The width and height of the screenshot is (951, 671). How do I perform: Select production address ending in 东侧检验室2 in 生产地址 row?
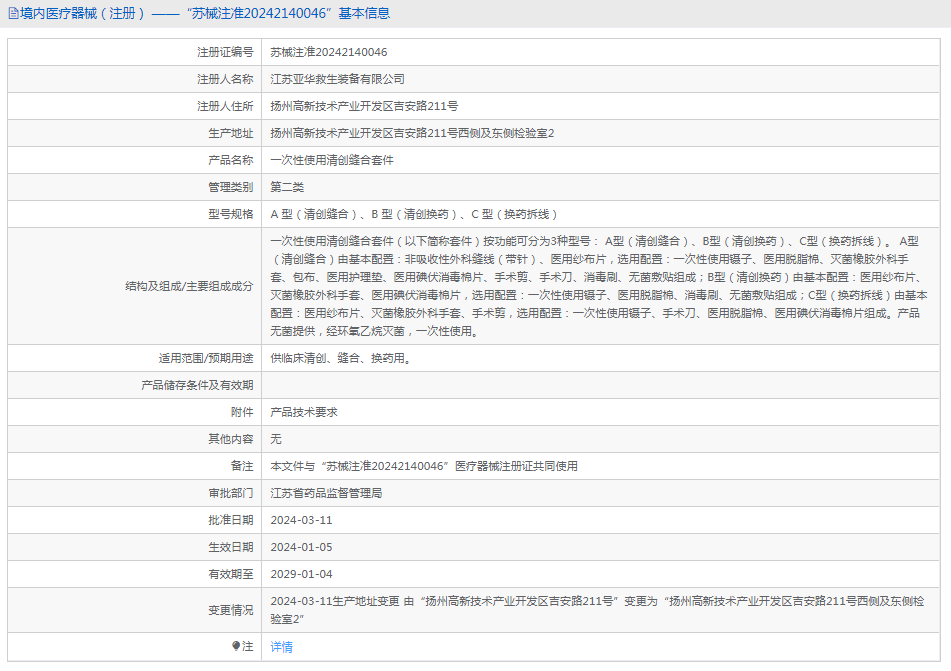pyautogui.click(x=412, y=133)
